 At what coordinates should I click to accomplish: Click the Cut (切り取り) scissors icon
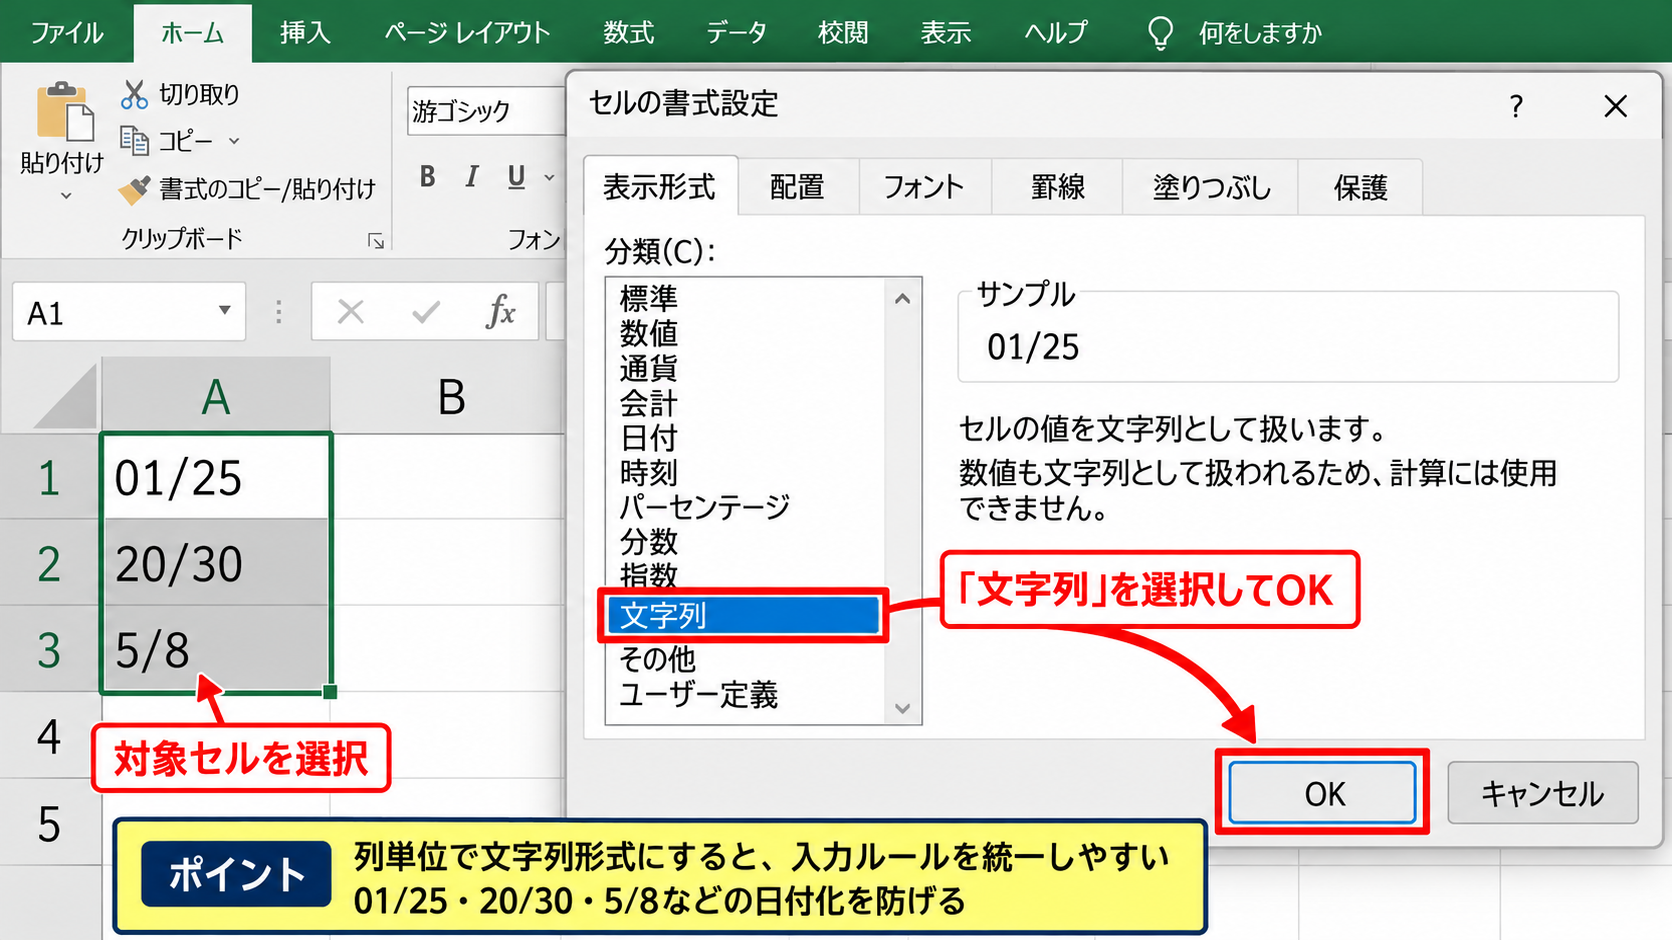[134, 94]
